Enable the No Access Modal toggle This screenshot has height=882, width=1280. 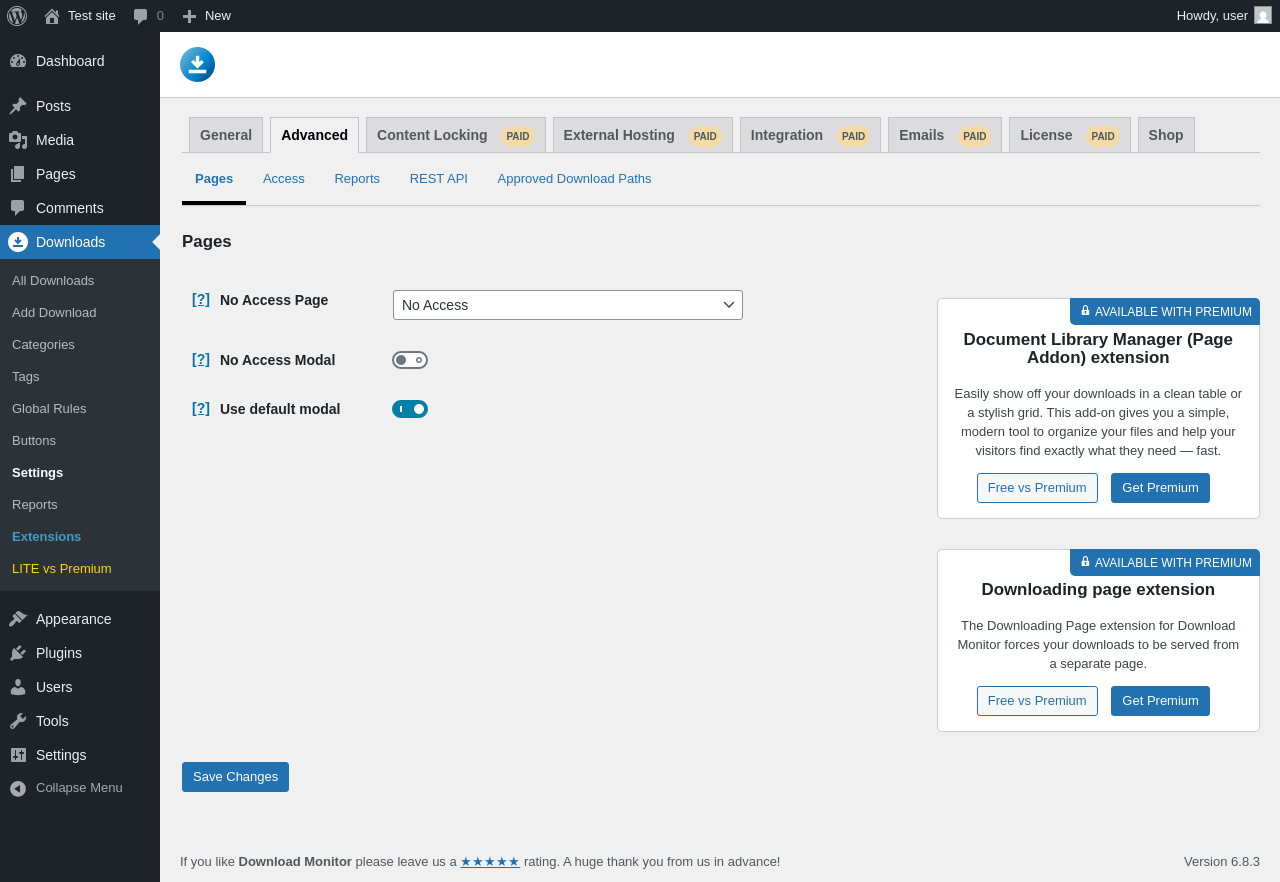410,360
